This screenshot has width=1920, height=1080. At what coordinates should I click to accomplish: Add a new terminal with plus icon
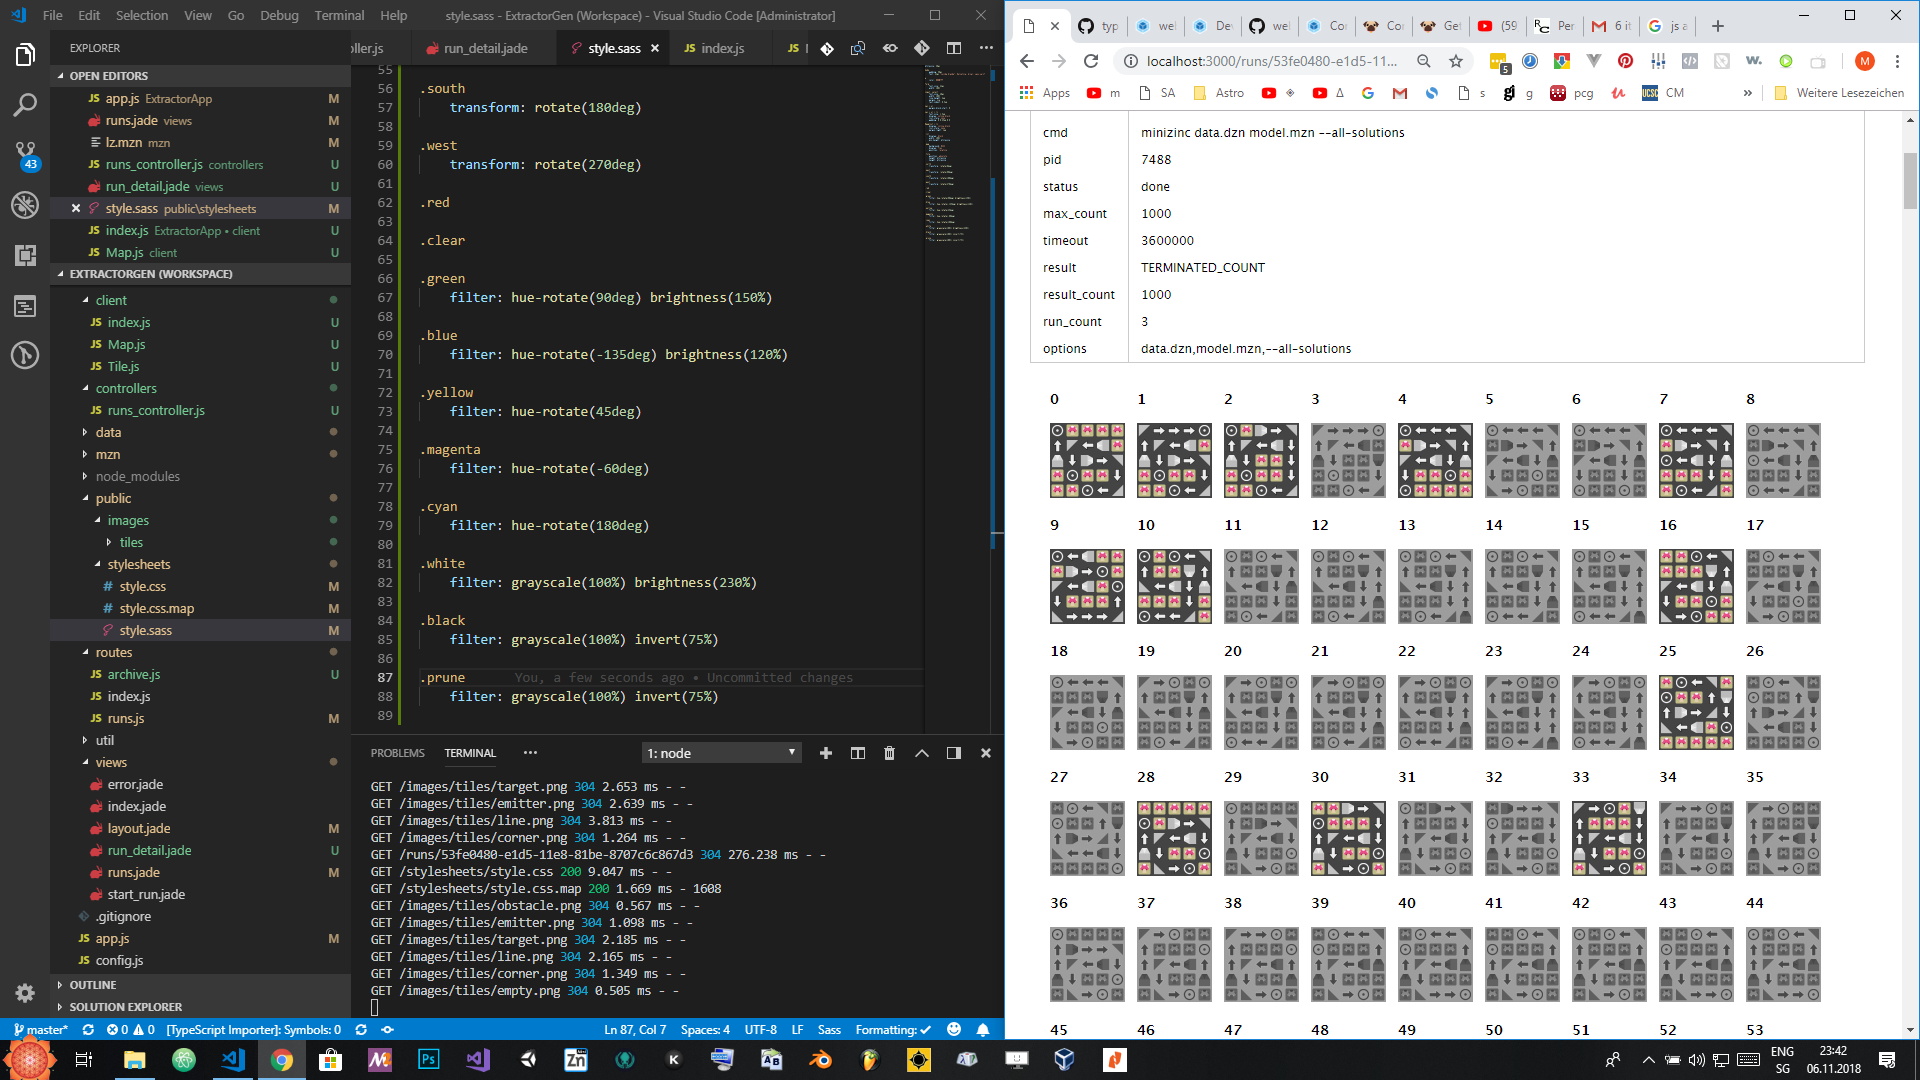point(826,753)
